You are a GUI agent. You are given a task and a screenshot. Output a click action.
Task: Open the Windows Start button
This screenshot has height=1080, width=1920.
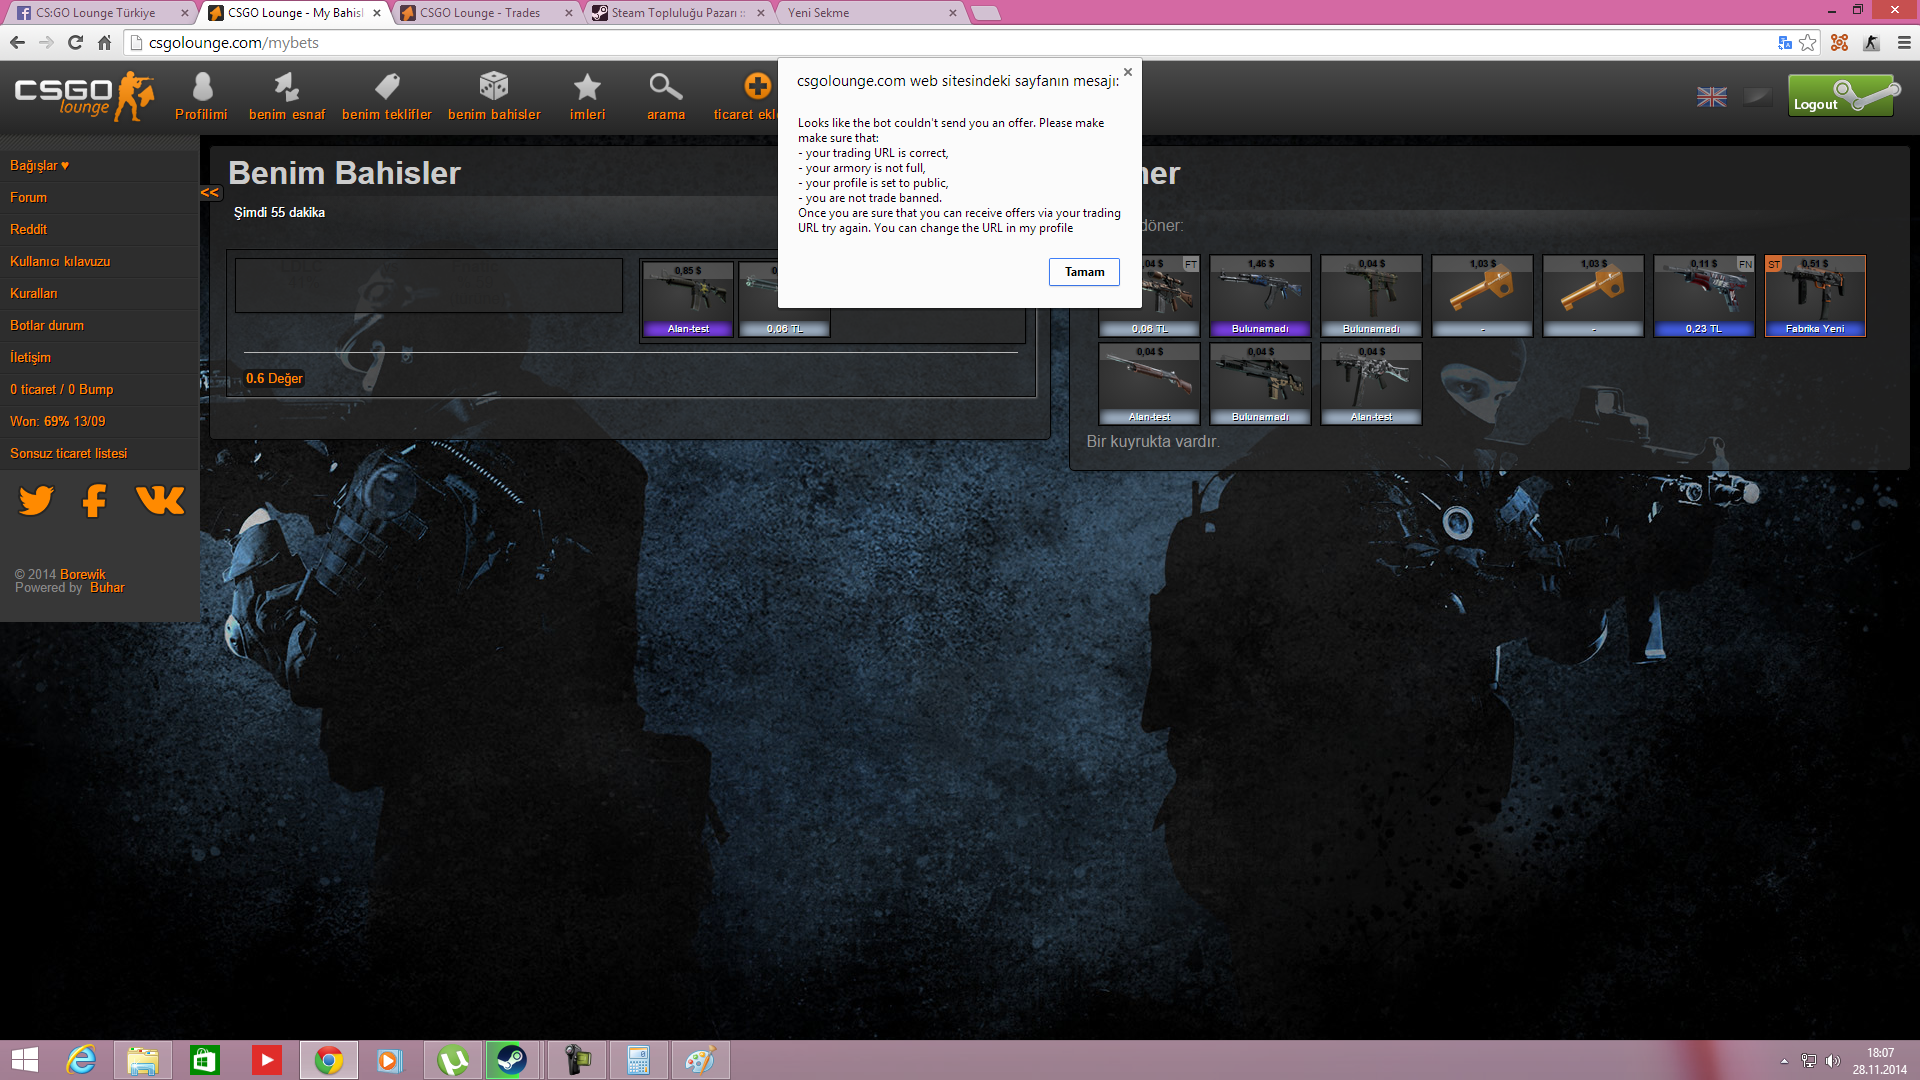point(25,1060)
